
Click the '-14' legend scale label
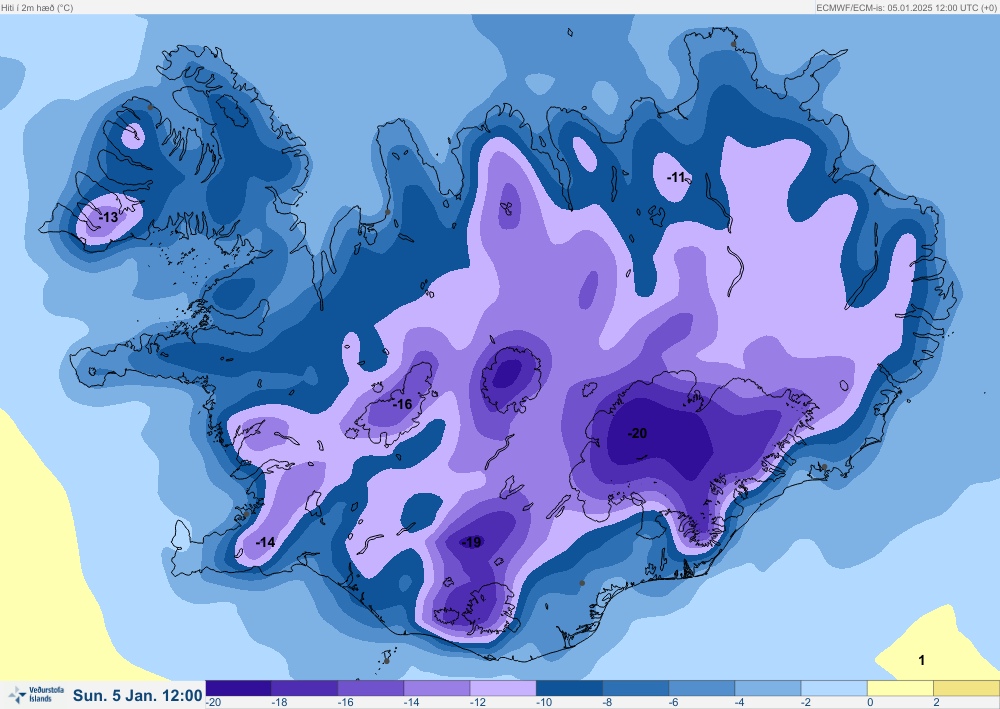pos(412,702)
